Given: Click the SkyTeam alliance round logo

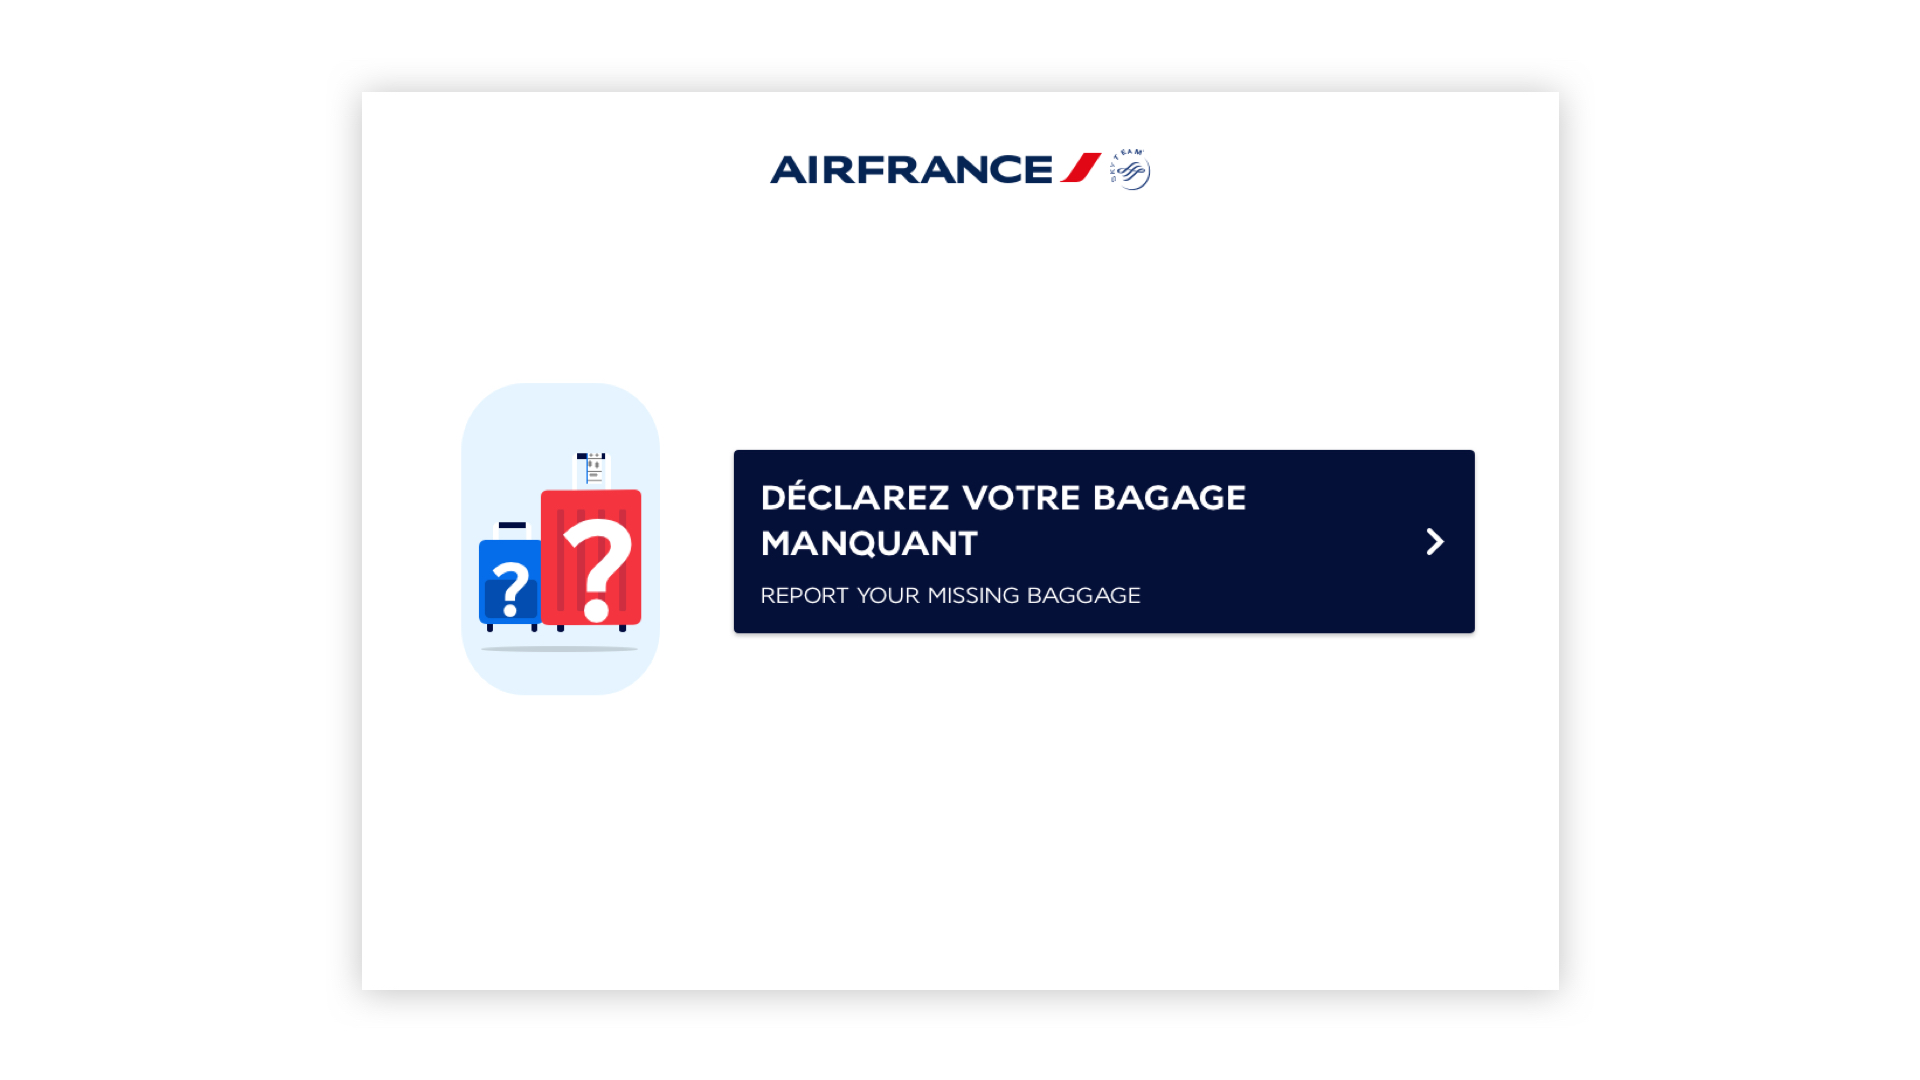Looking at the screenshot, I should (1130, 169).
